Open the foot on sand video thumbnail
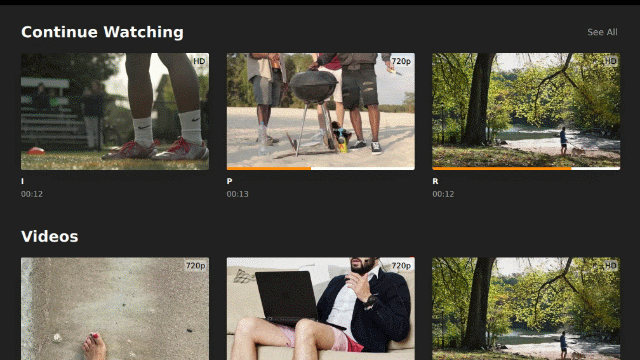The image size is (640, 360). 115,309
